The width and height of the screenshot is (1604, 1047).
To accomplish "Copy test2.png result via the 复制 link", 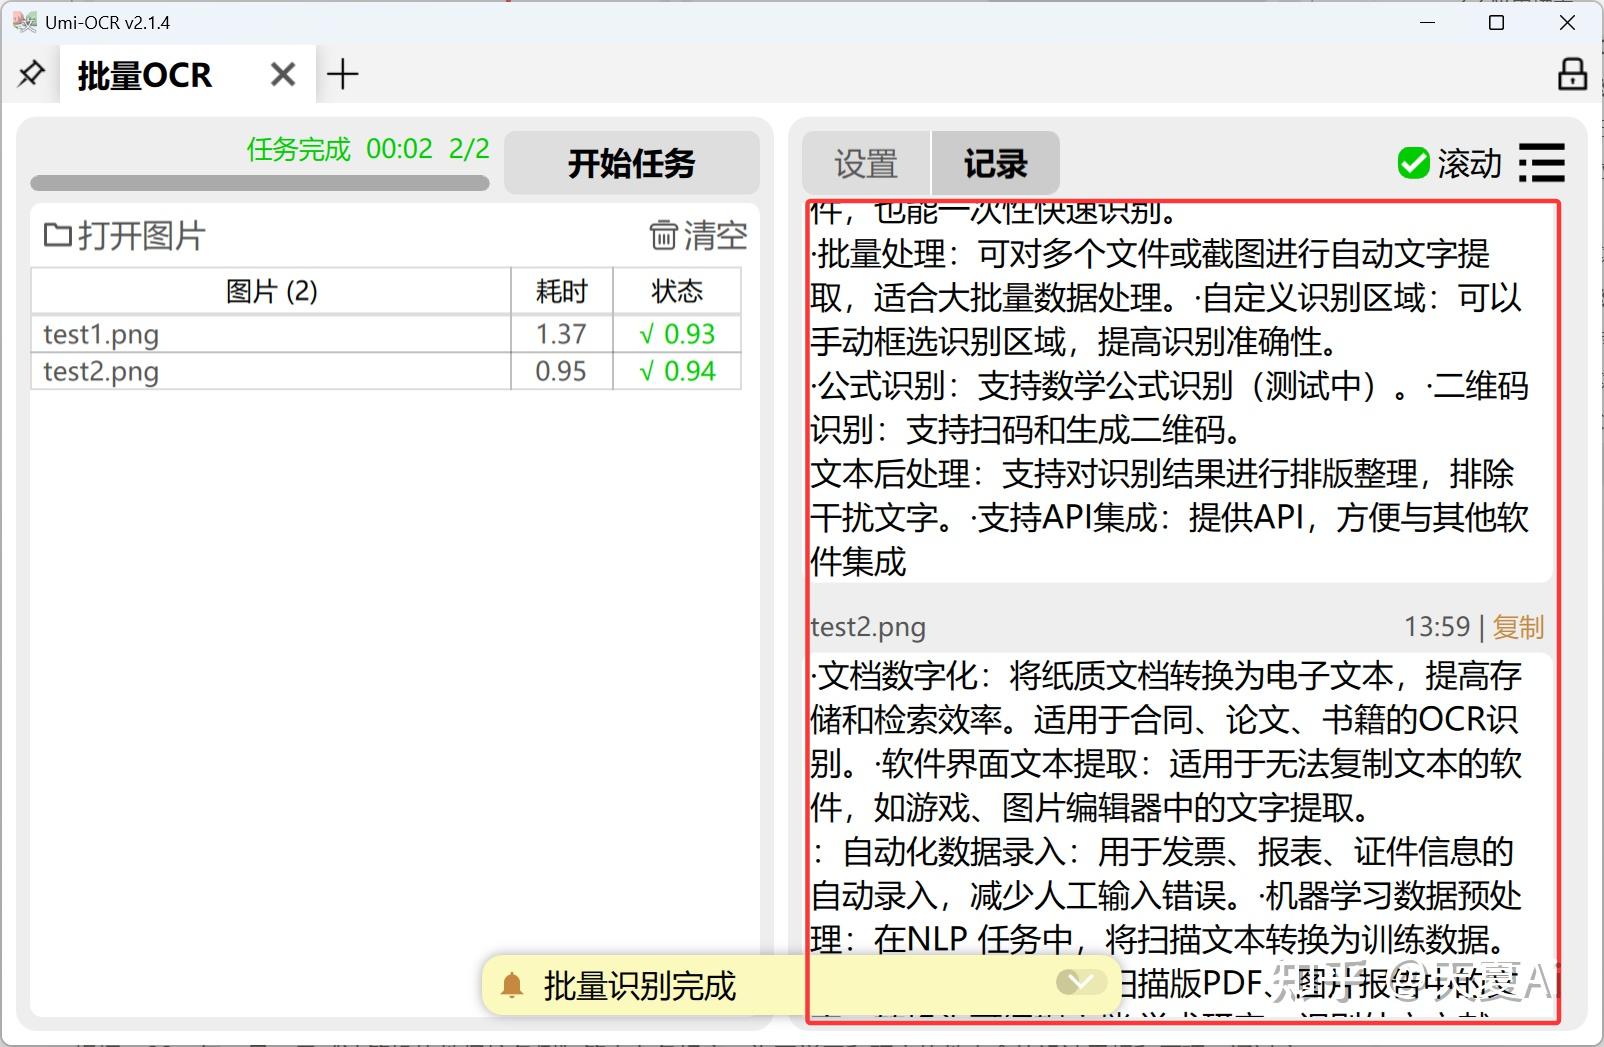I will point(1518,627).
